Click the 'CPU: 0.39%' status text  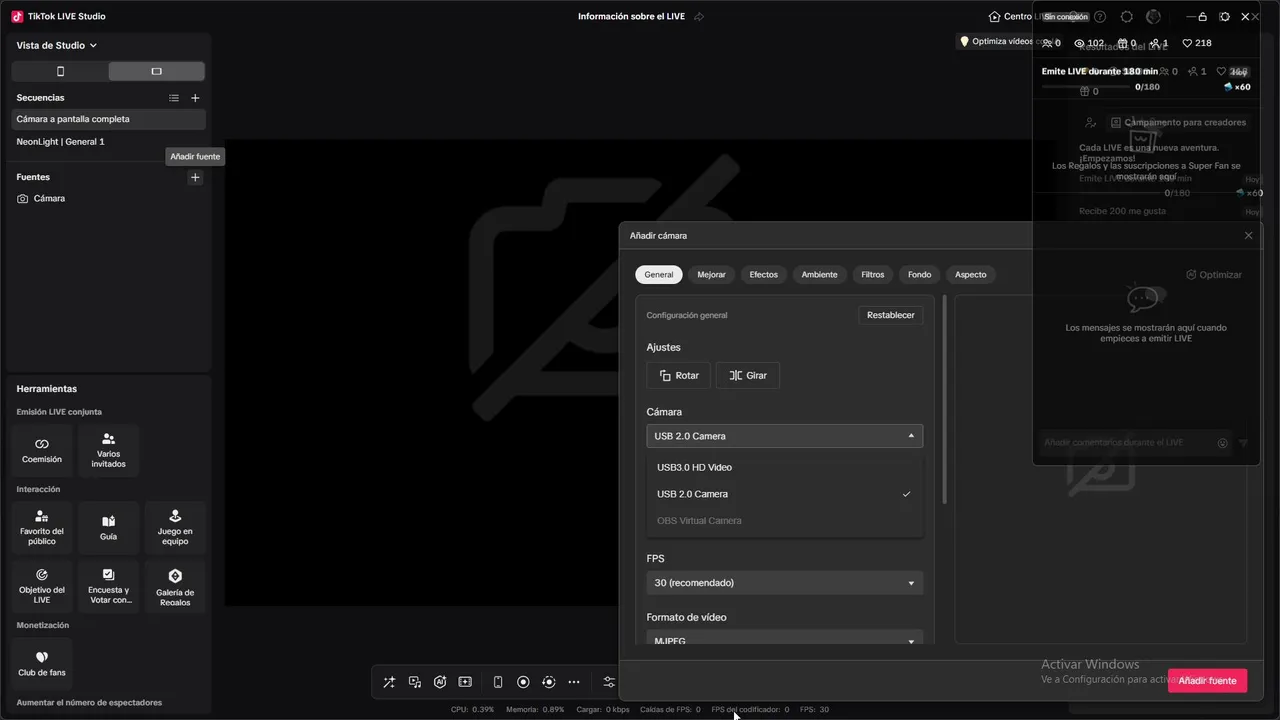[472, 710]
